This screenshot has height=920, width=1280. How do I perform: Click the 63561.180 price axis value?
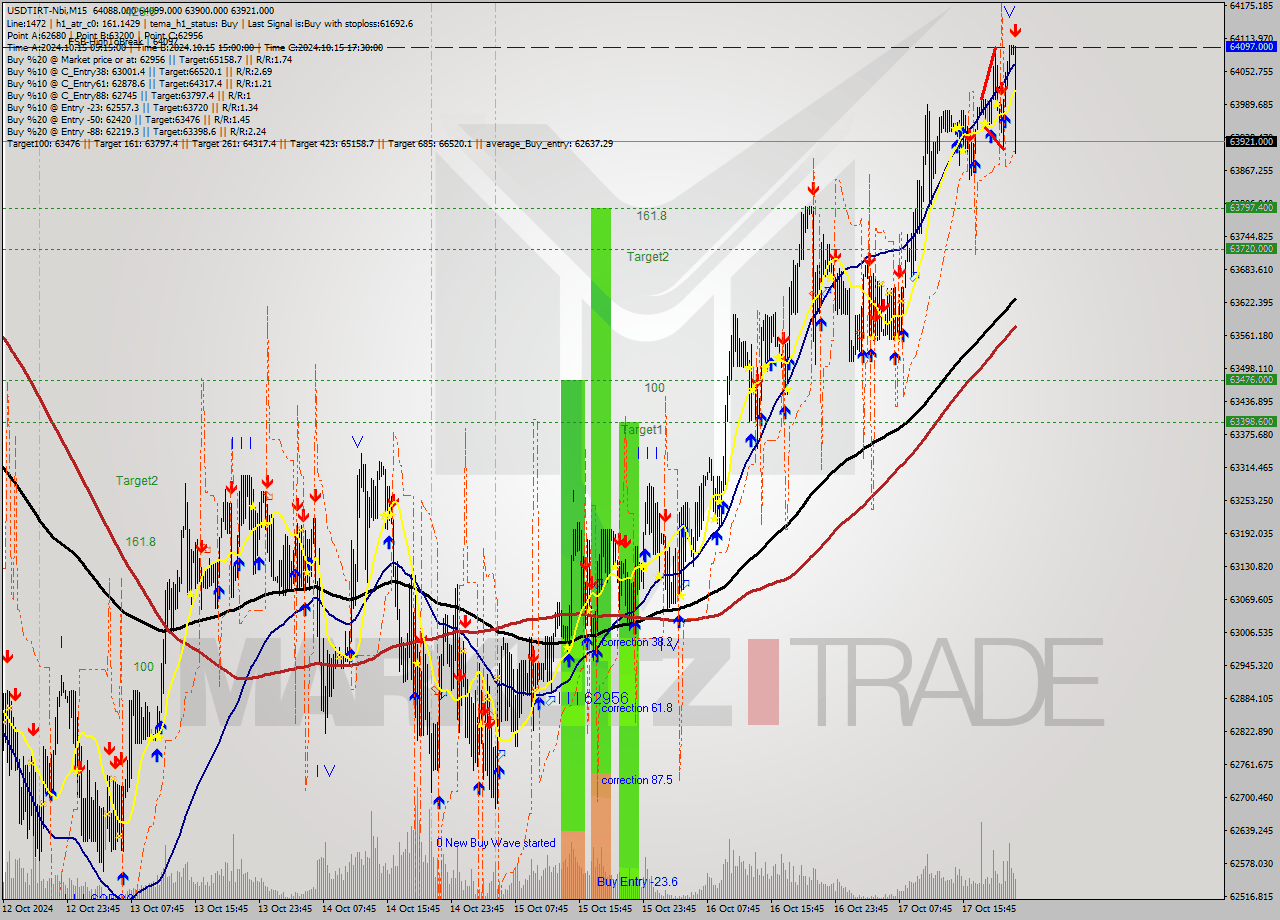click(1251, 335)
